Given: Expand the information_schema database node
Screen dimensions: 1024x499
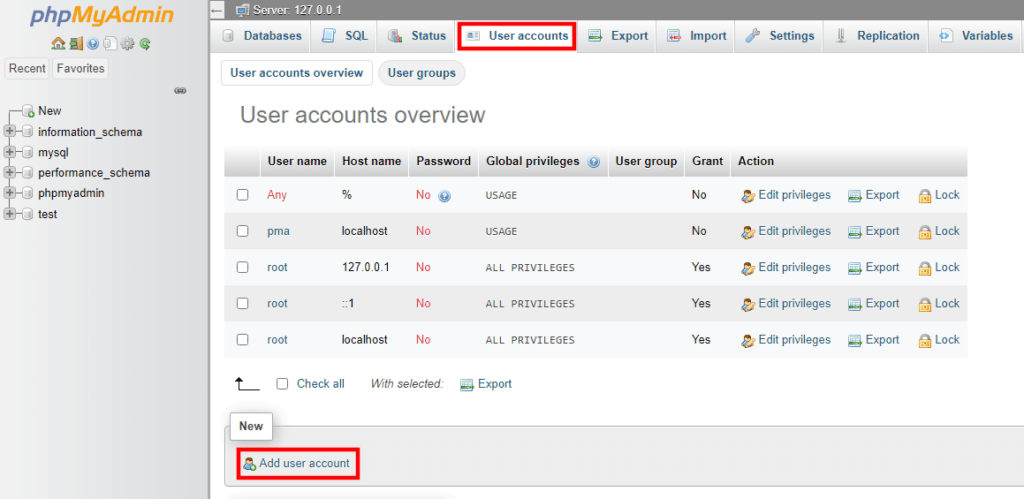Looking at the screenshot, I should pos(9,132).
